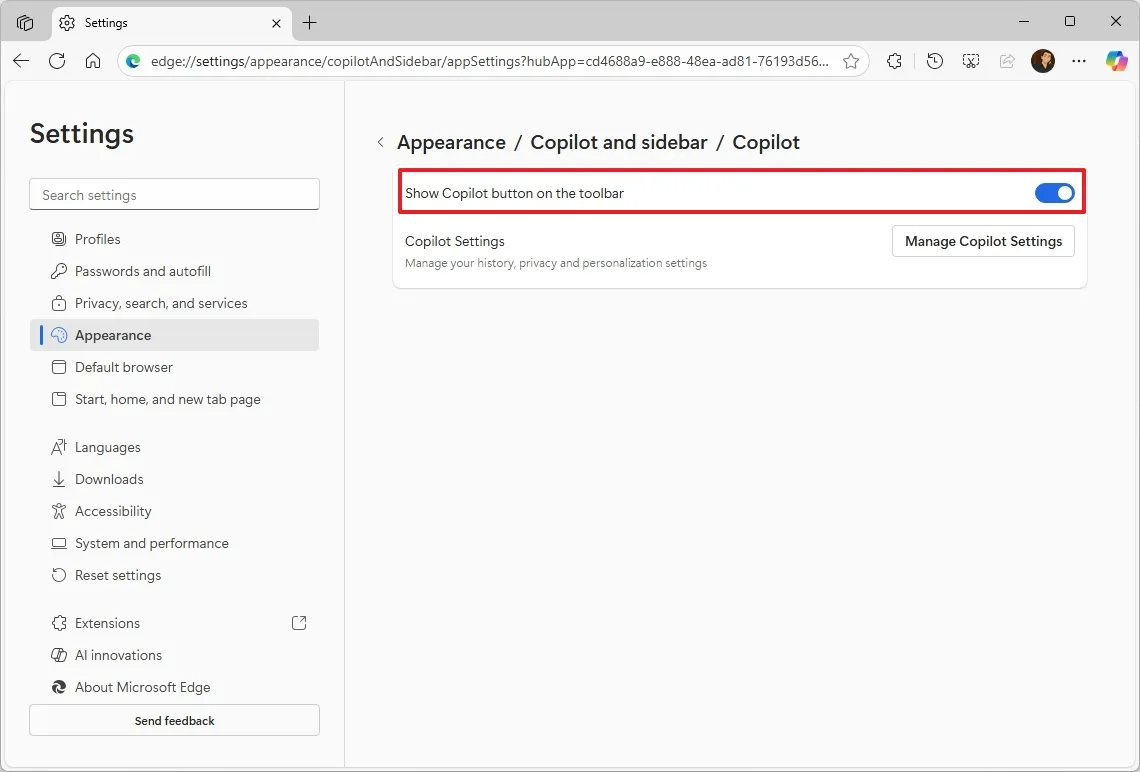
Task: Start a Web Capture screenshot
Action: (970, 61)
